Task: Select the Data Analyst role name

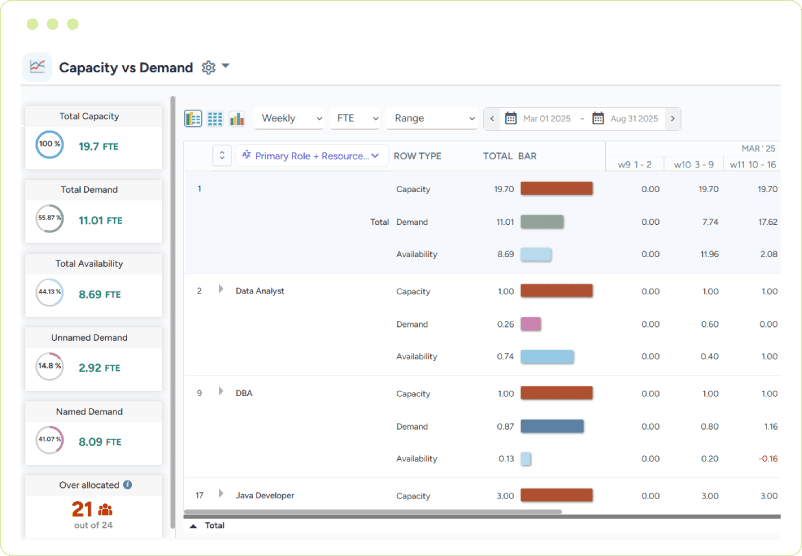Action: (x=260, y=291)
